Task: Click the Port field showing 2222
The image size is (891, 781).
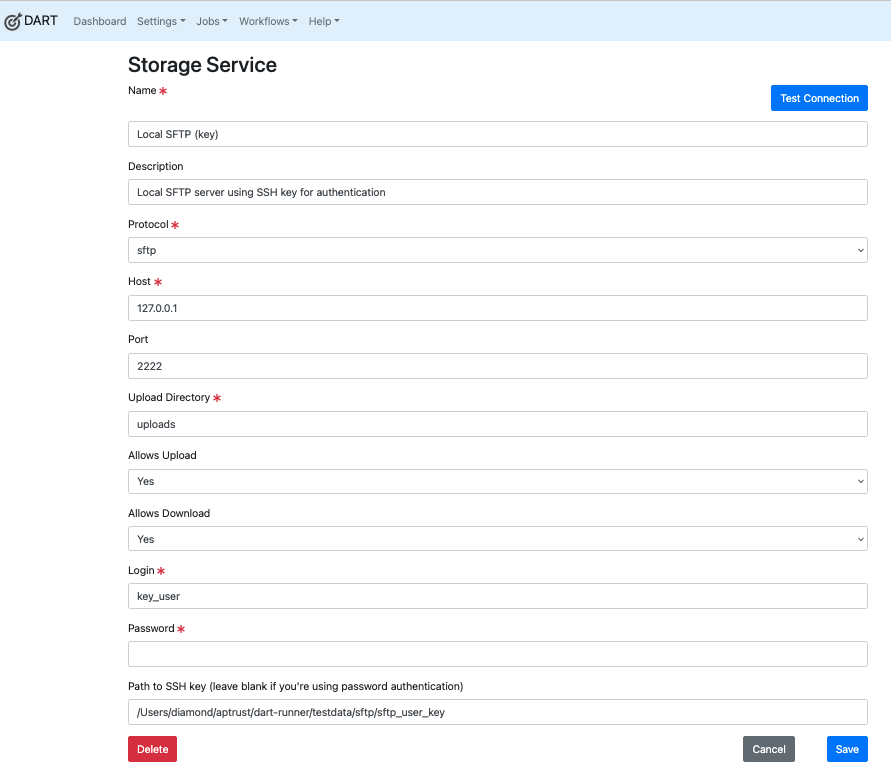Action: 497,366
